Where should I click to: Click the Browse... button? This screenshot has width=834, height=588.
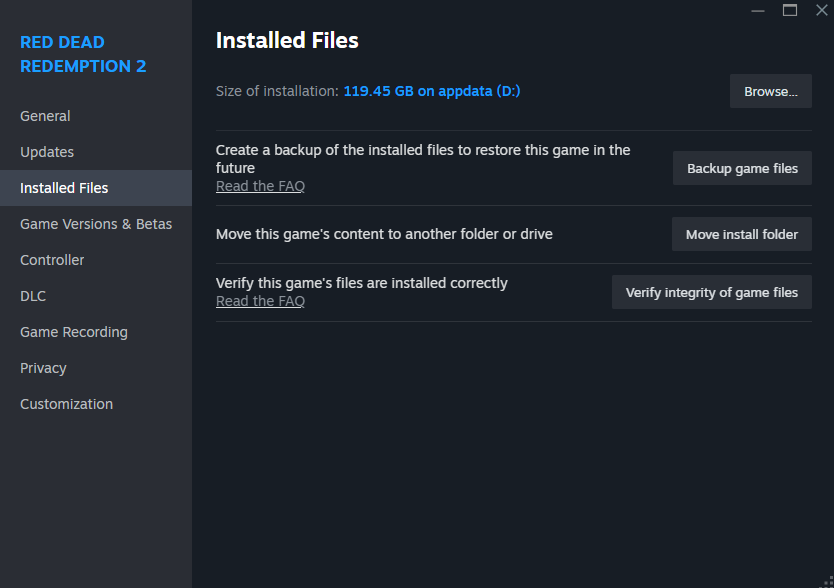(x=770, y=91)
